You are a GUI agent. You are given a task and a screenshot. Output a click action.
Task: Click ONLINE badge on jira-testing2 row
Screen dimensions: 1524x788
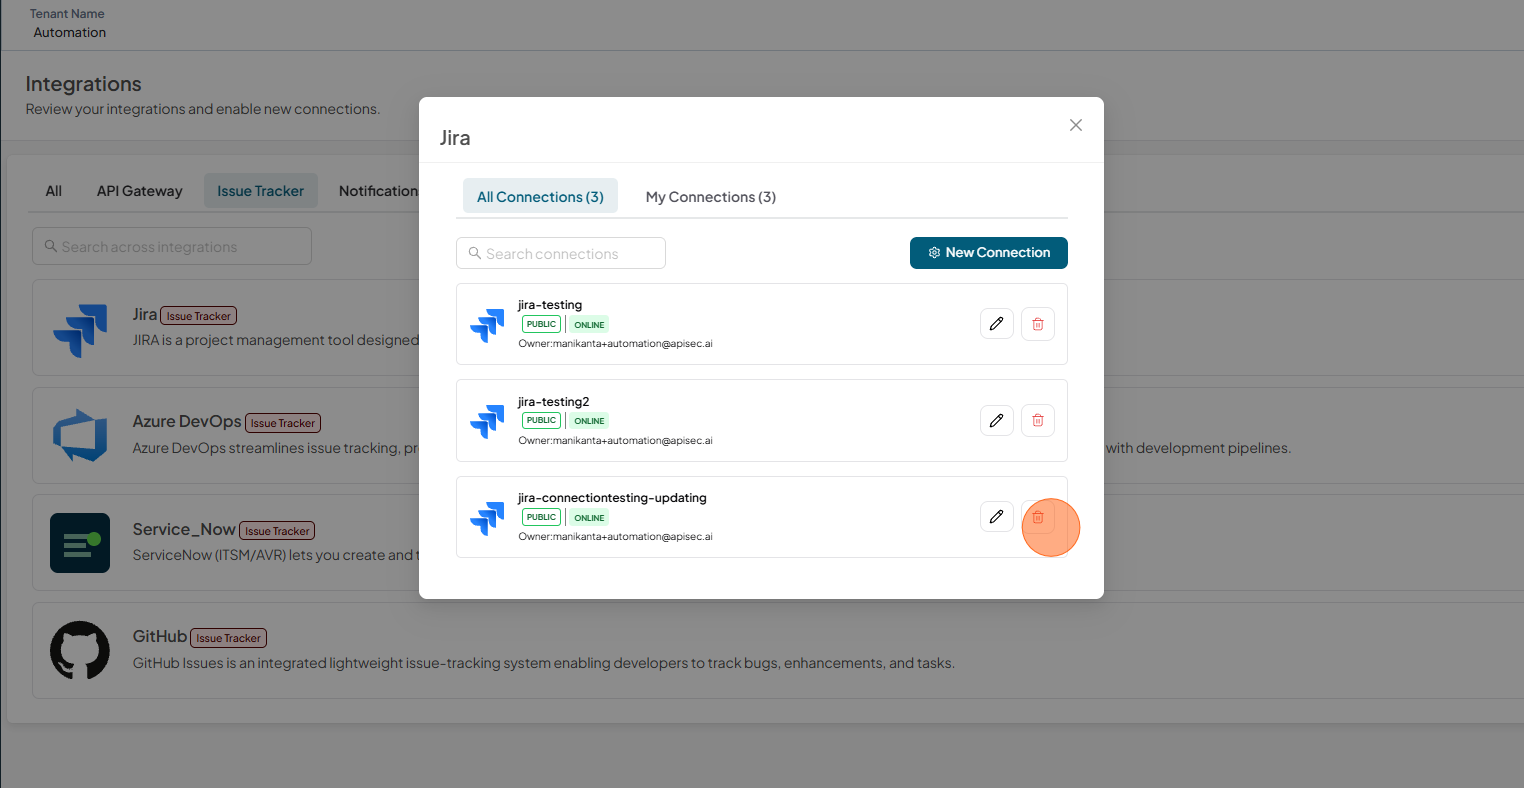pos(589,421)
